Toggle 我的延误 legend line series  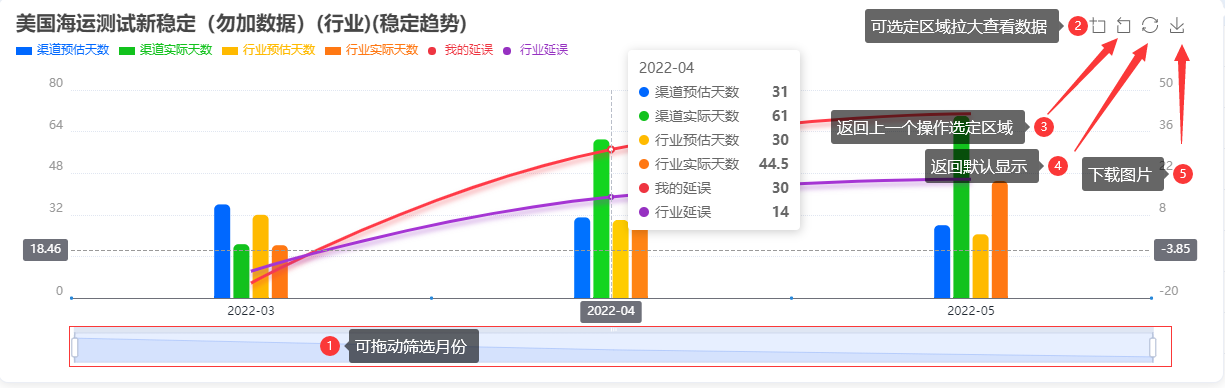click(461, 50)
